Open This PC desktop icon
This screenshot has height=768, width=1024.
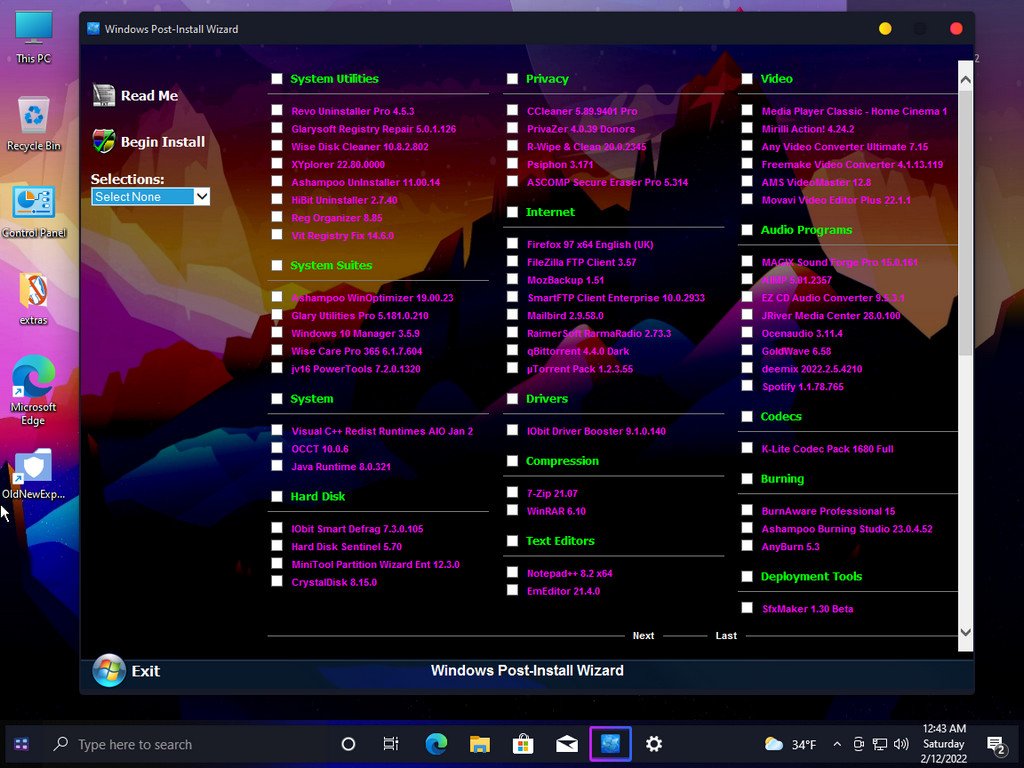pos(33,37)
